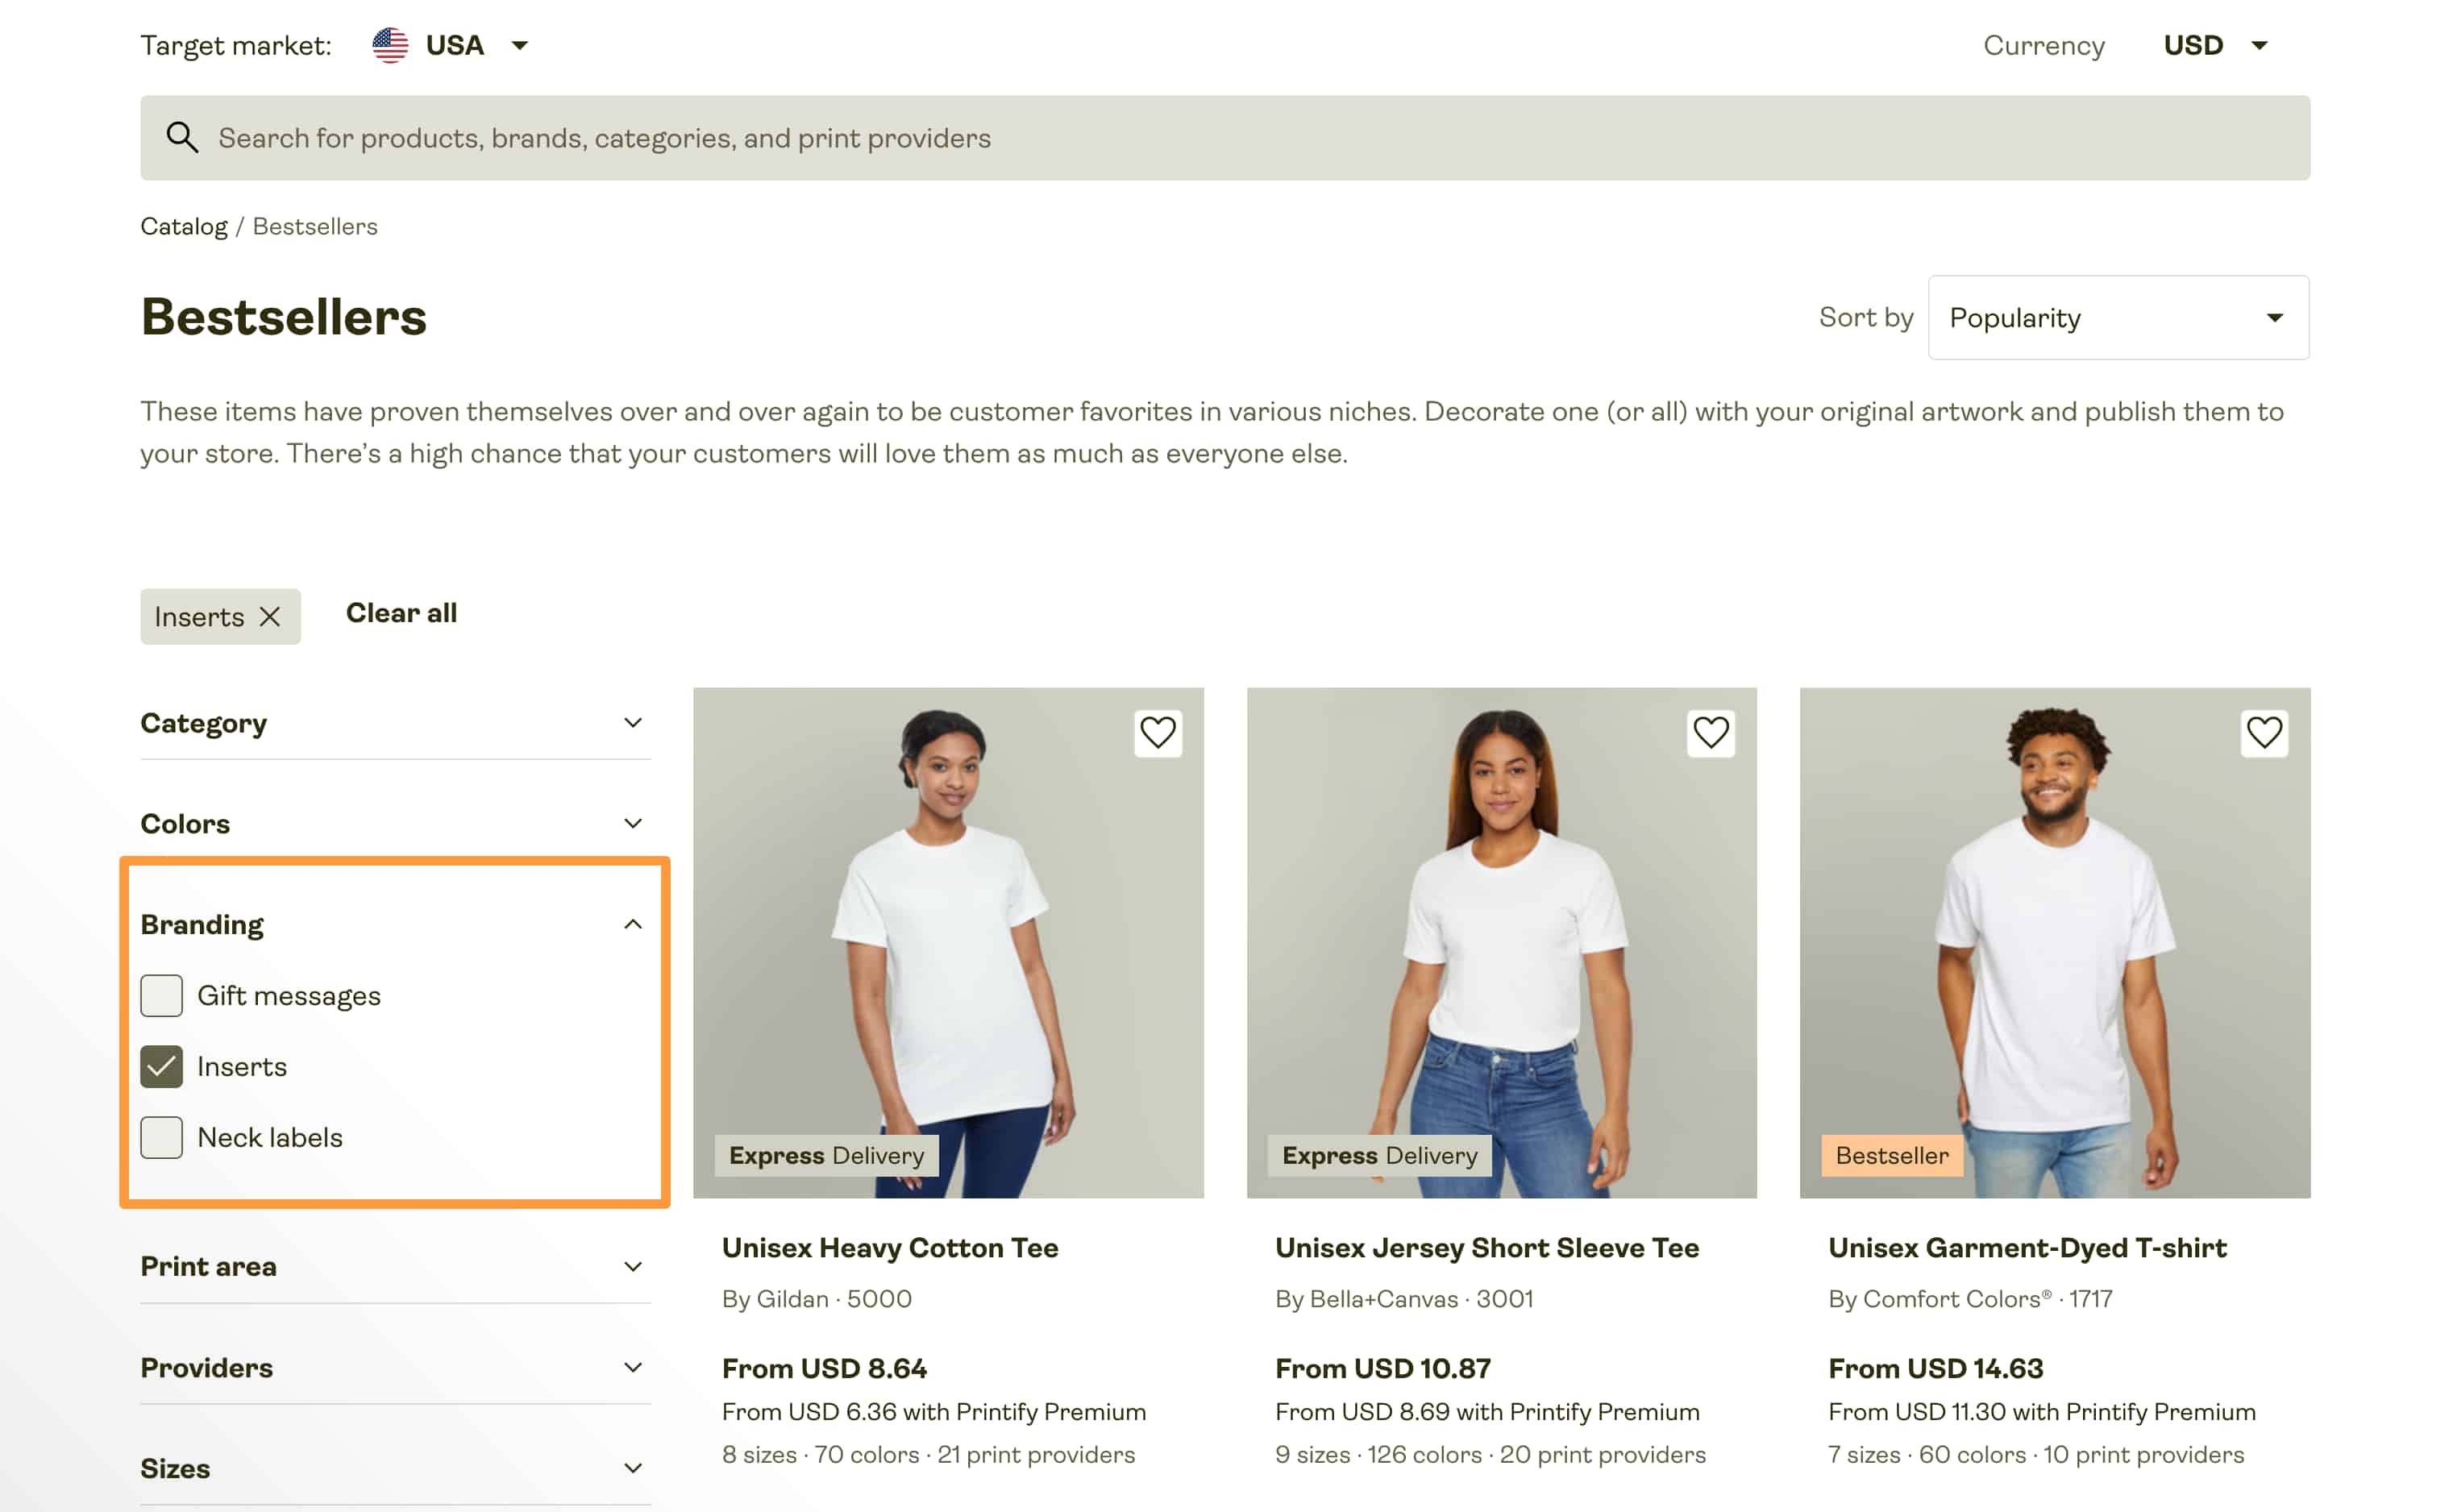This screenshot has height=1512, width=2453.
Task: Favorite the Unisex Jersey Short Sleeve Tee
Action: coord(1711,733)
